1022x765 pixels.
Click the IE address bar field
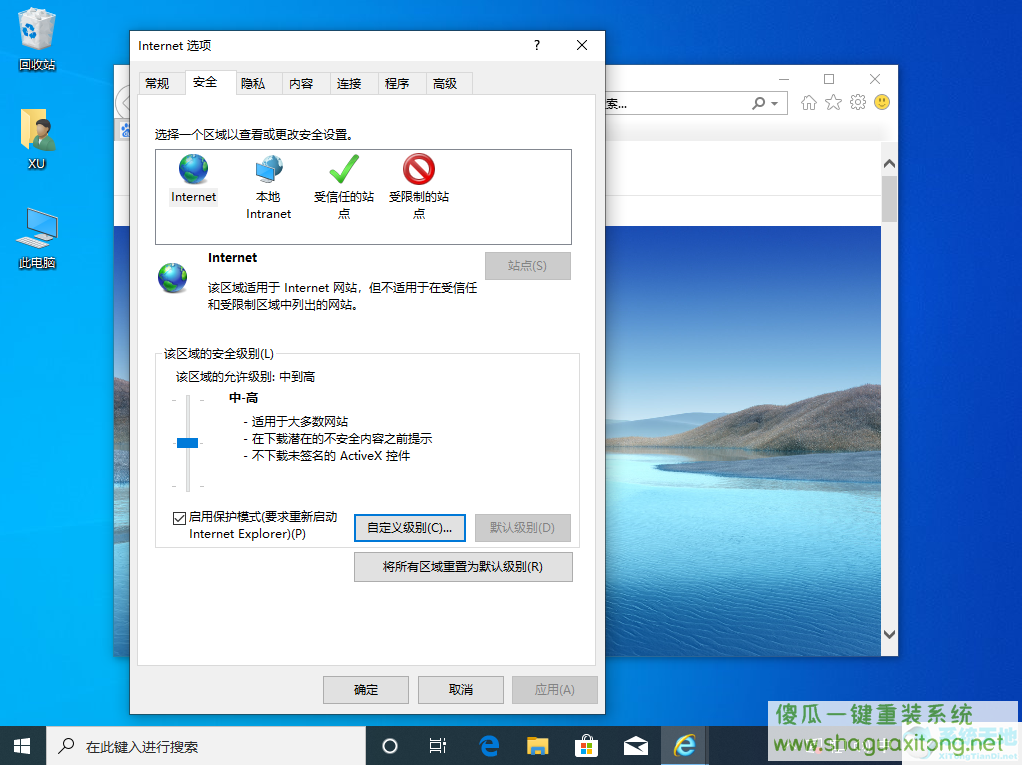(678, 103)
